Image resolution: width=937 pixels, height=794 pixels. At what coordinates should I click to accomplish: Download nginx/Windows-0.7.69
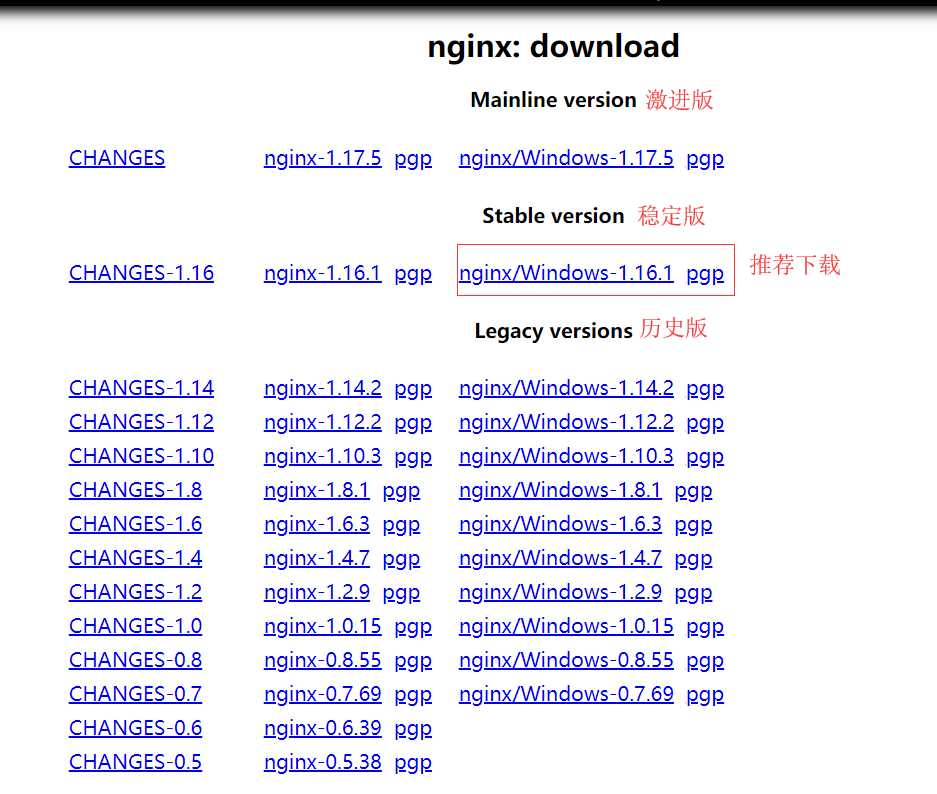(566, 695)
